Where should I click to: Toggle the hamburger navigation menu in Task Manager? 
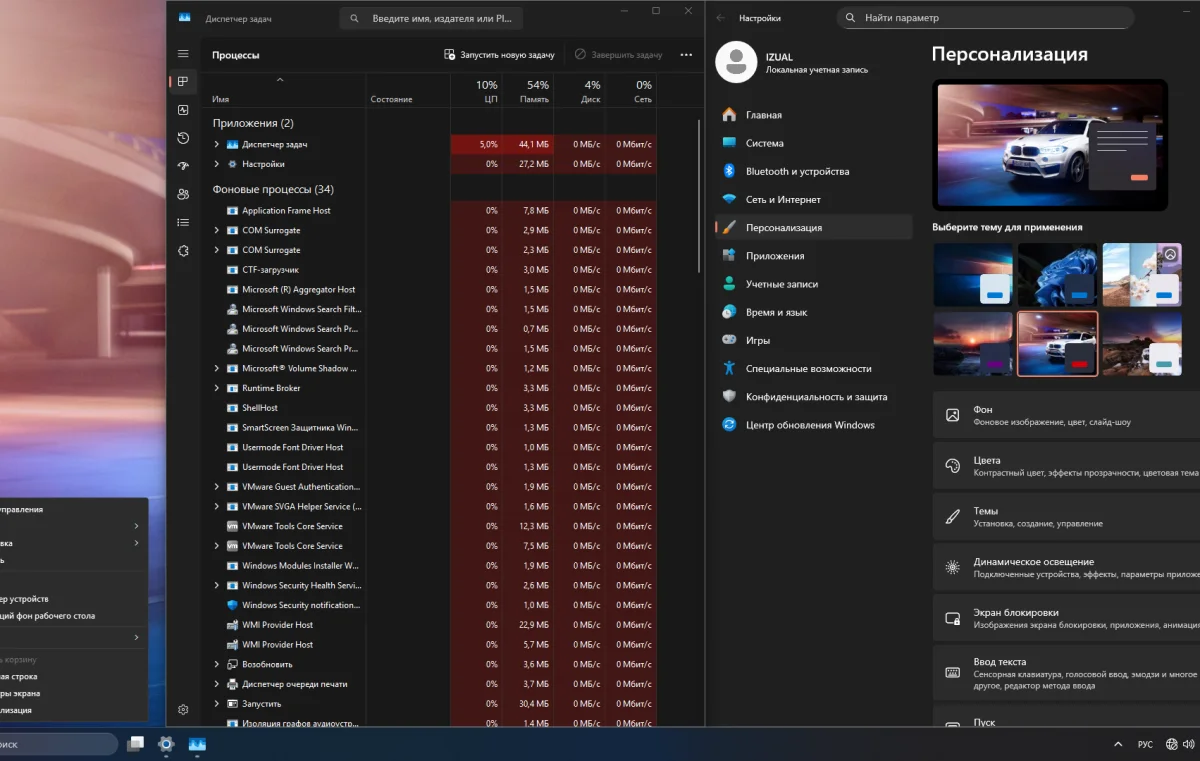(183, 54)
